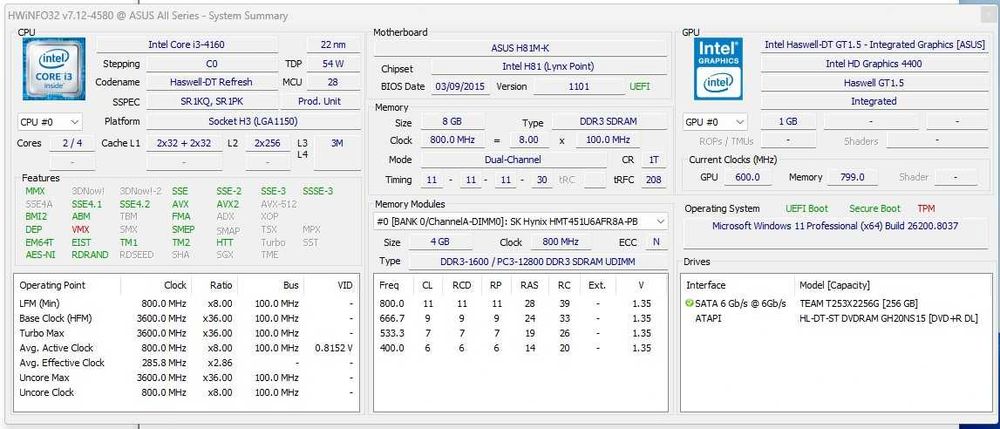This screenshot has height=429, width=1000.
Task: Click the Base Clock (HFM) row
Action: click(x=186, y=318)
